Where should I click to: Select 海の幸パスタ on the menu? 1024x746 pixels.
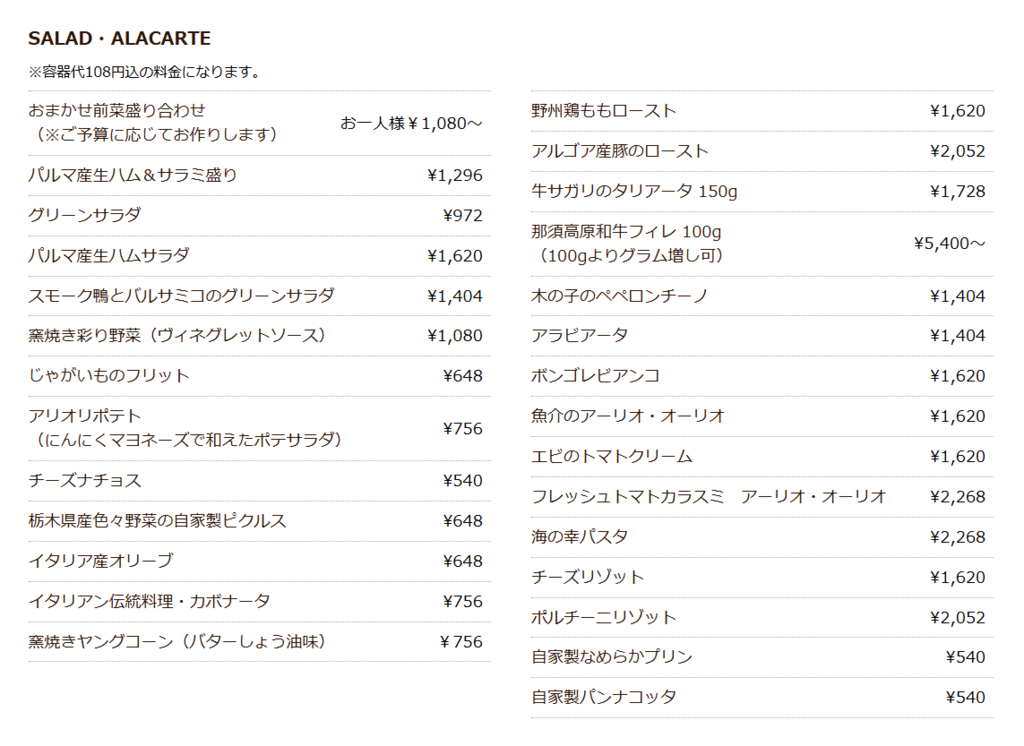579,536
